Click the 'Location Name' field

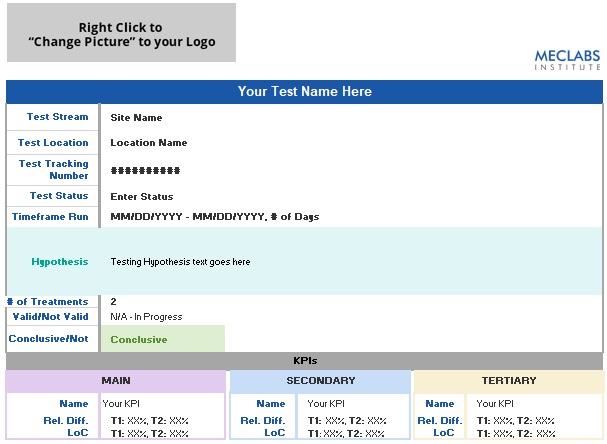[x=148, y=143]
